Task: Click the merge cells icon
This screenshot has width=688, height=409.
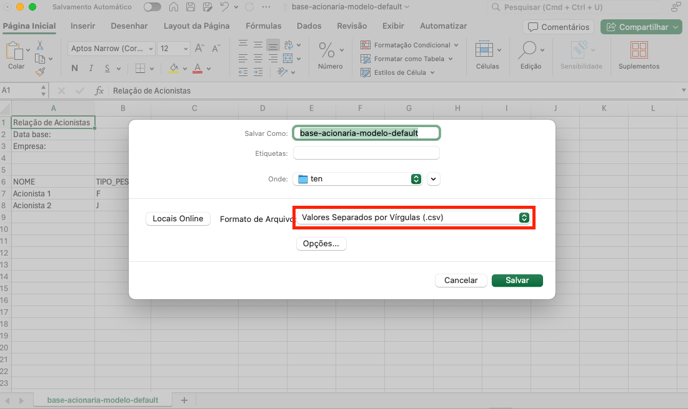Action: (x=288, y=58)
